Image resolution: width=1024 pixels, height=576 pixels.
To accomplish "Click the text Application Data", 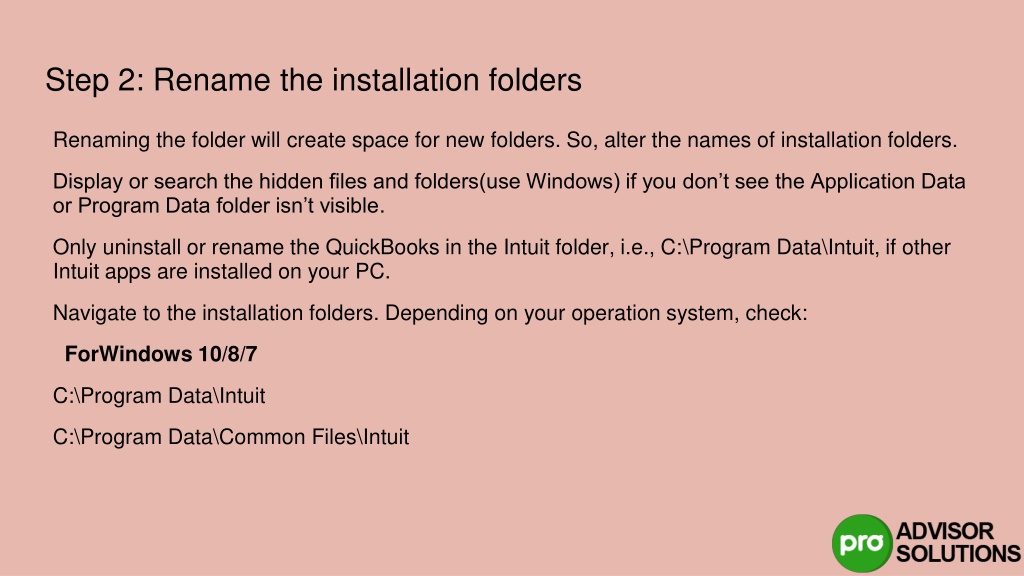I will point(888,182).
